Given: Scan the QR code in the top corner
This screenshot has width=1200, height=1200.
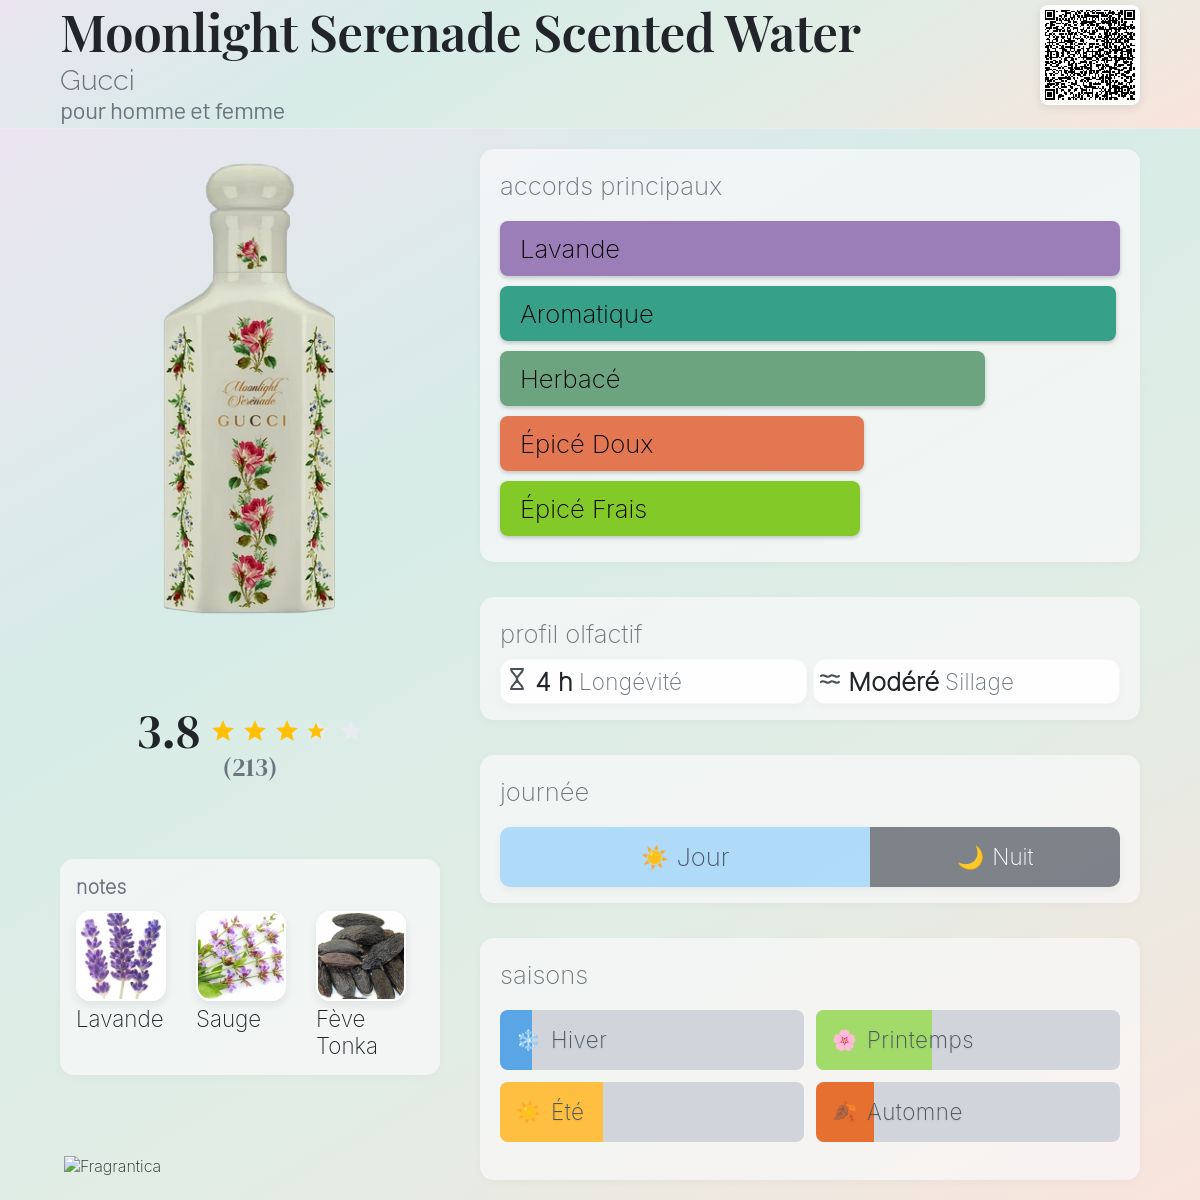Looking at the screenshot, I should 1088,57.
